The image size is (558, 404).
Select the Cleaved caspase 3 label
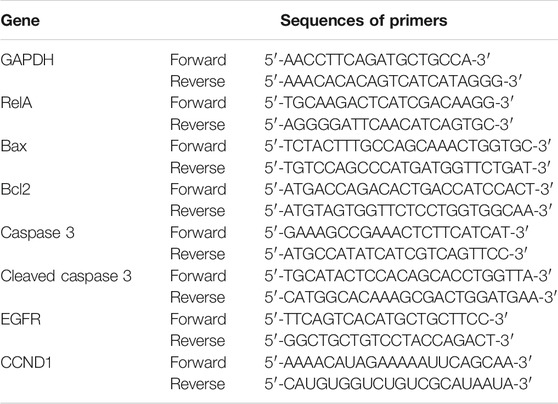tap(66, 276)
